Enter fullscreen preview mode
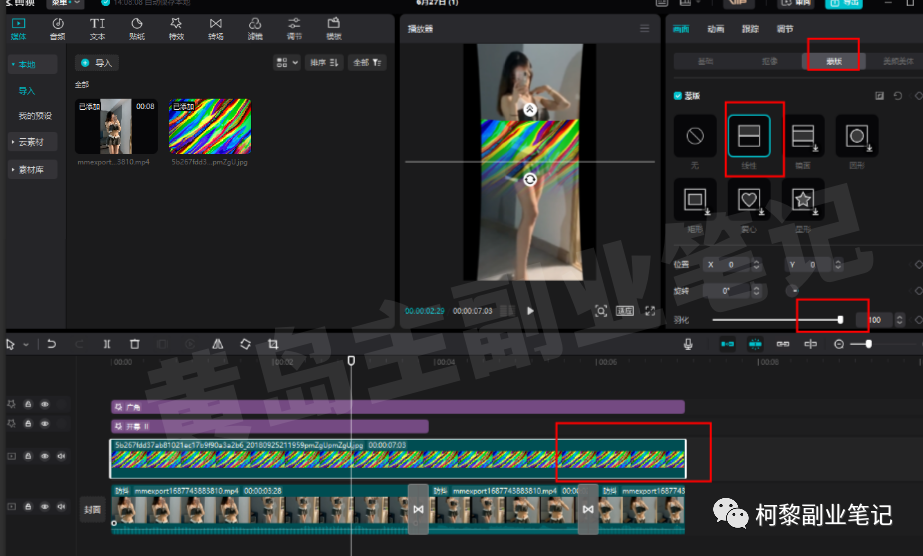The height and width of the screenshot is (556, 923). (x=650, y=311)
